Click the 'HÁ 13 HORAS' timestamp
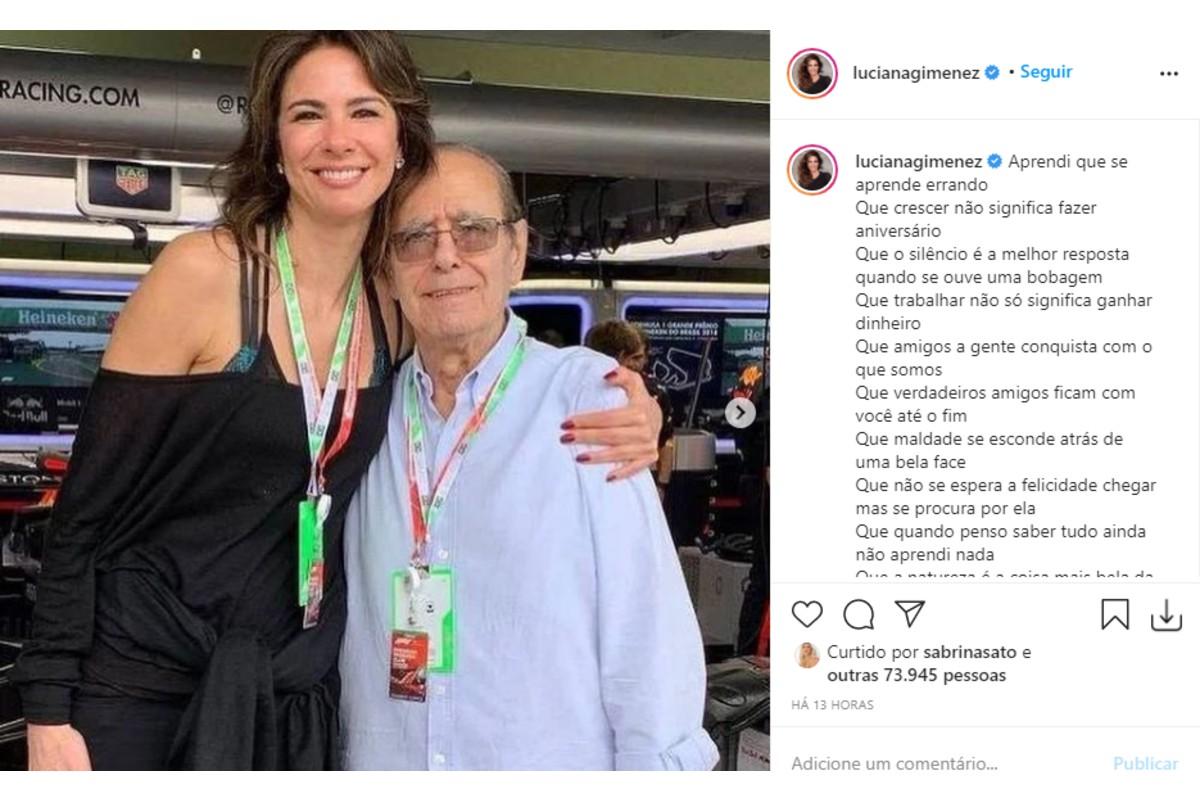This screenshot has height=800, width=1200. [832, 705]
